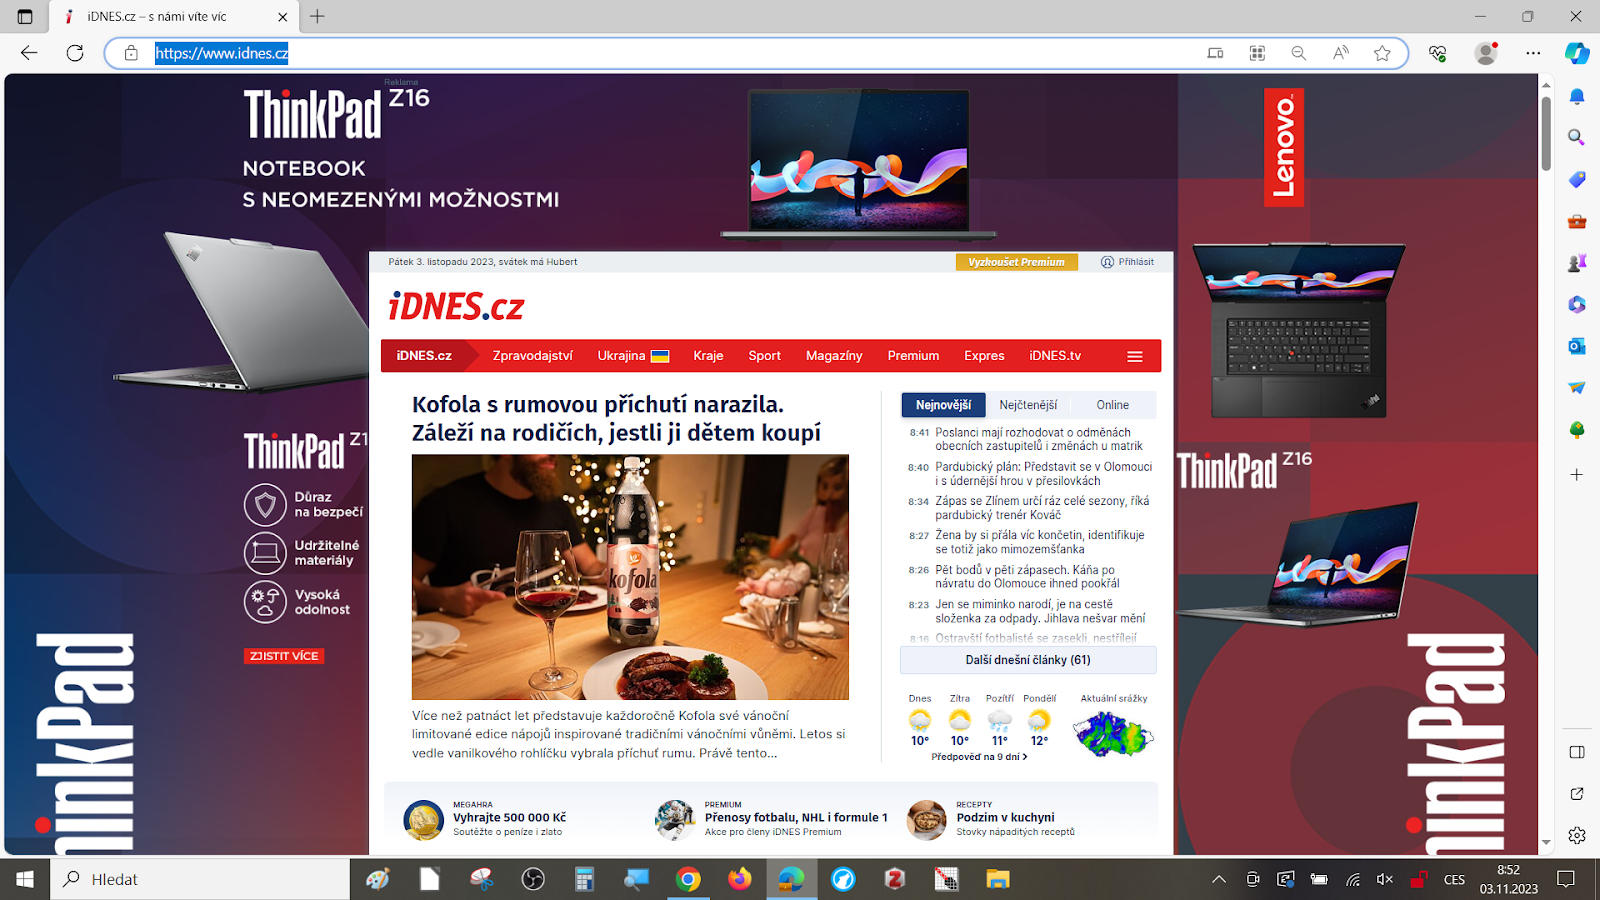This screenshot has width=1600, height=900.
Task: Open Kofola article photo
Action: 630,577
